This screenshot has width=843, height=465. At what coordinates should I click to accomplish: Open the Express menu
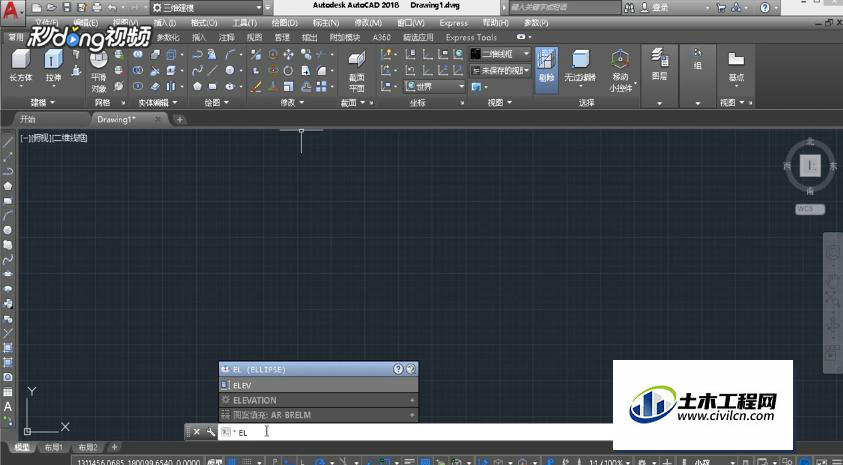tap(453, 23)
